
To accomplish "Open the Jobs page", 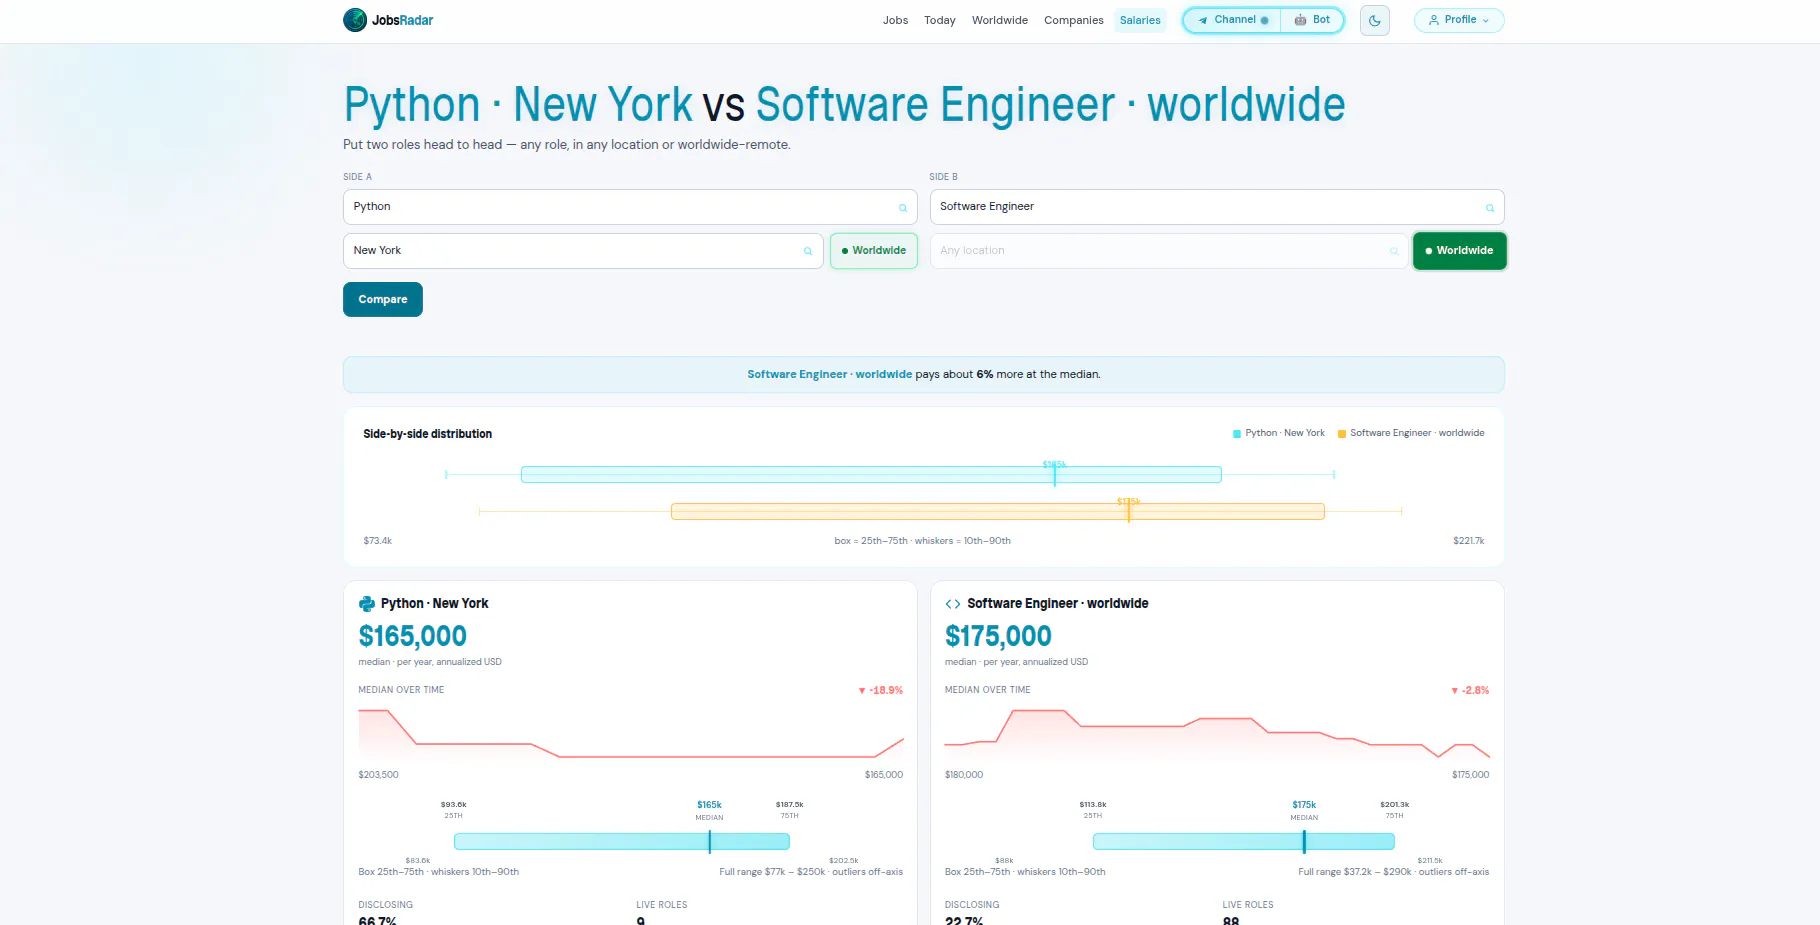I will tap(895, 20).
